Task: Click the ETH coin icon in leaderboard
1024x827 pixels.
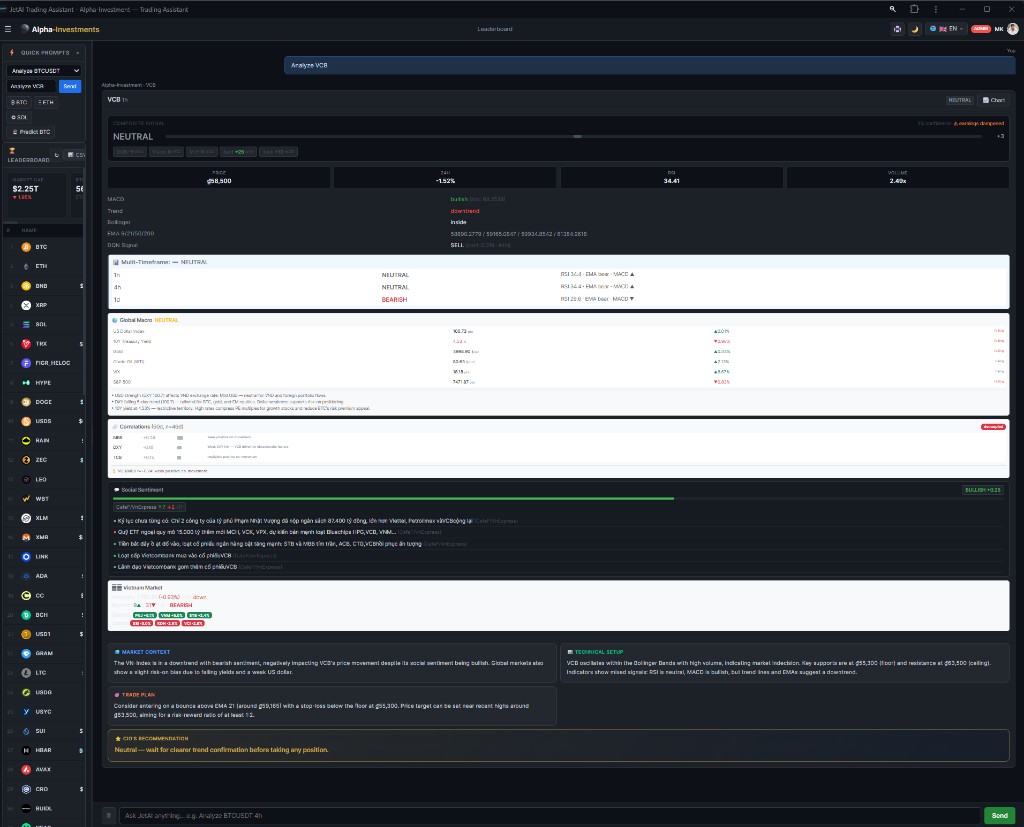Action: coord(26,267)
